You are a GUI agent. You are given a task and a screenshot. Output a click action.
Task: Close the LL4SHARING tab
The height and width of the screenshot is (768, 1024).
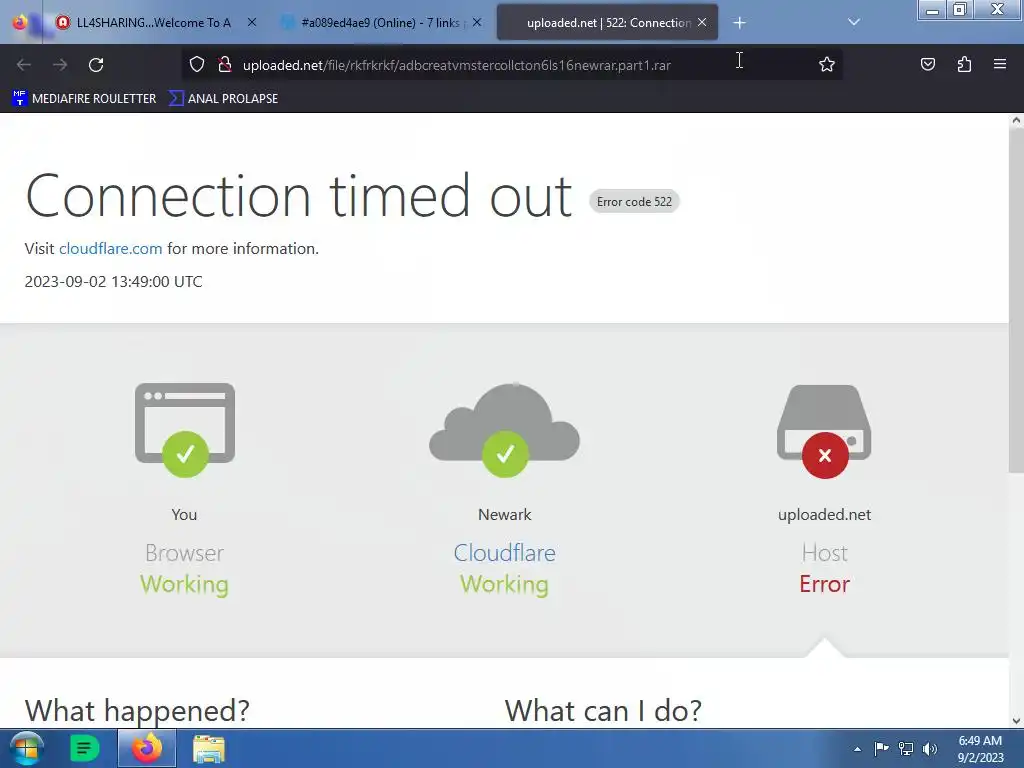click(252, 22)
